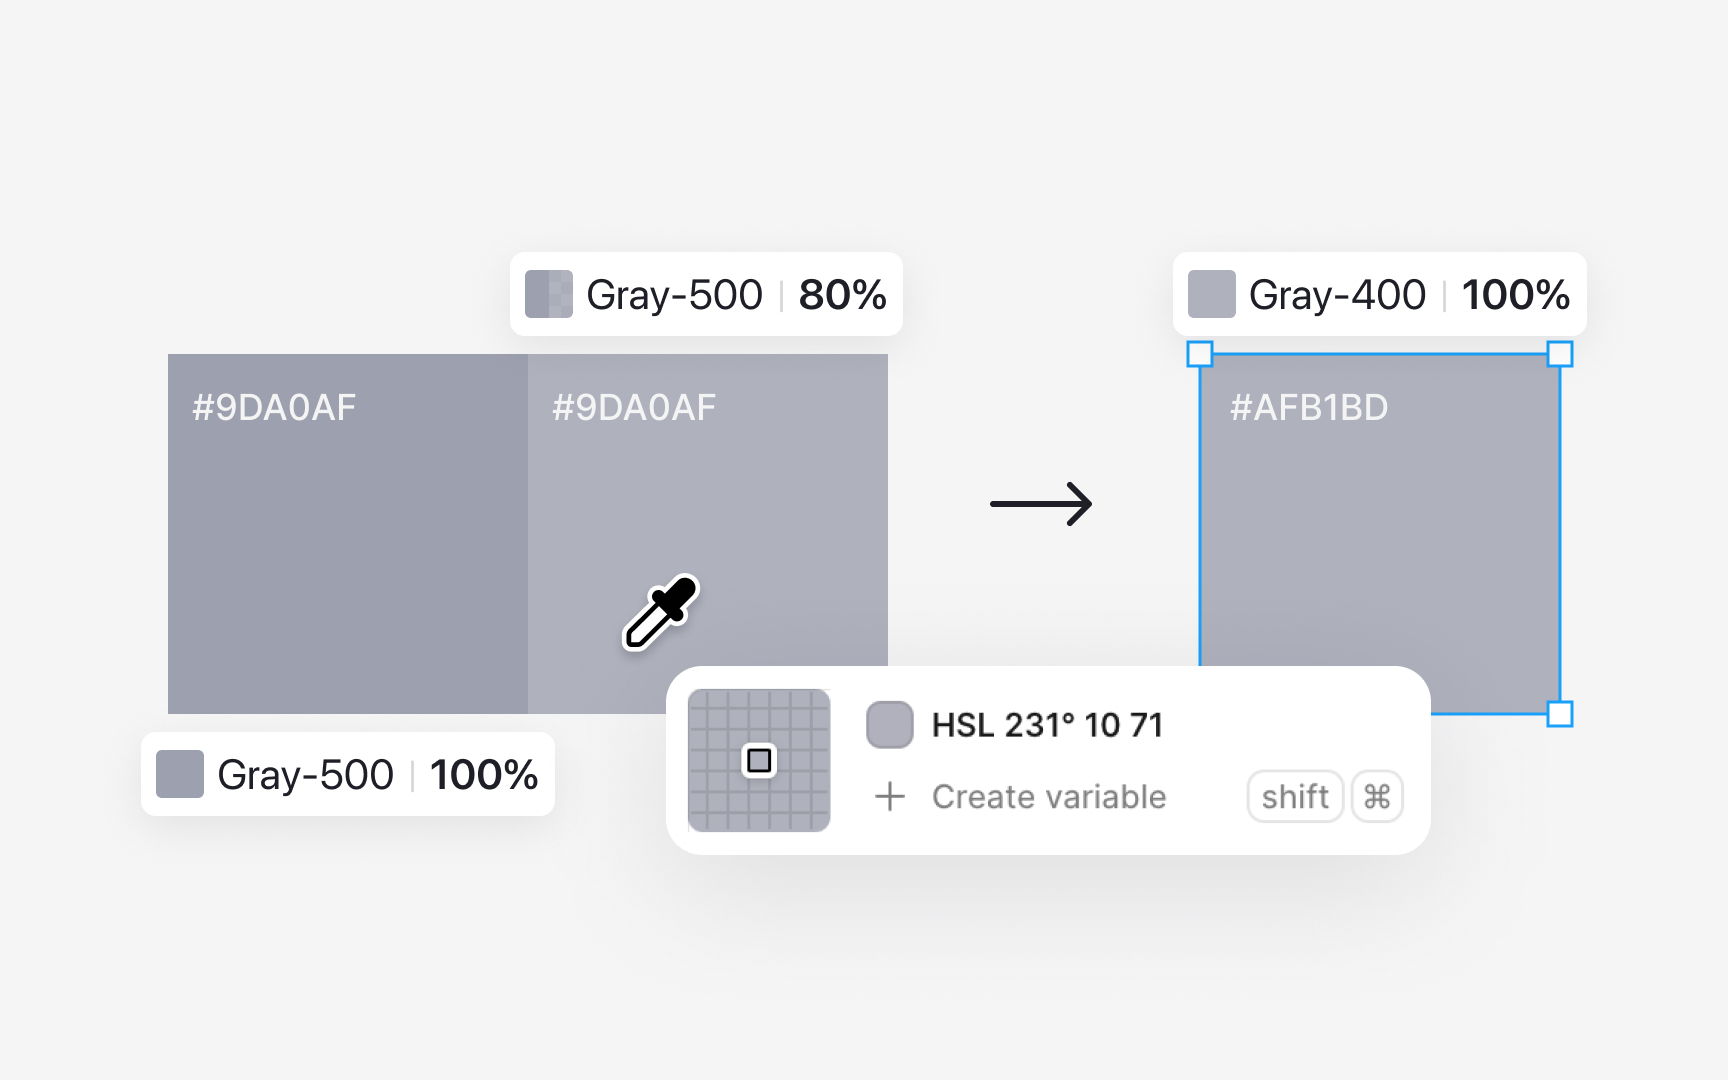Click the top-right selection handle

tap(1560, 354)
